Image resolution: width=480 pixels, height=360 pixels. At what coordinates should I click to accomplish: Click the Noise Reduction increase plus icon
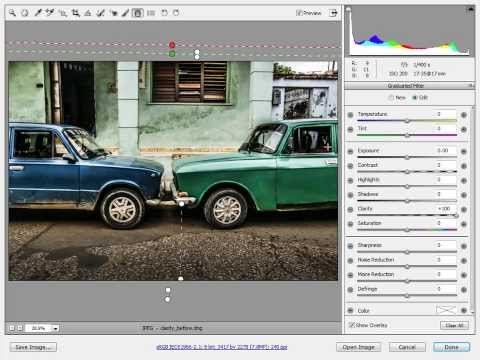click(x=464, y=261)
